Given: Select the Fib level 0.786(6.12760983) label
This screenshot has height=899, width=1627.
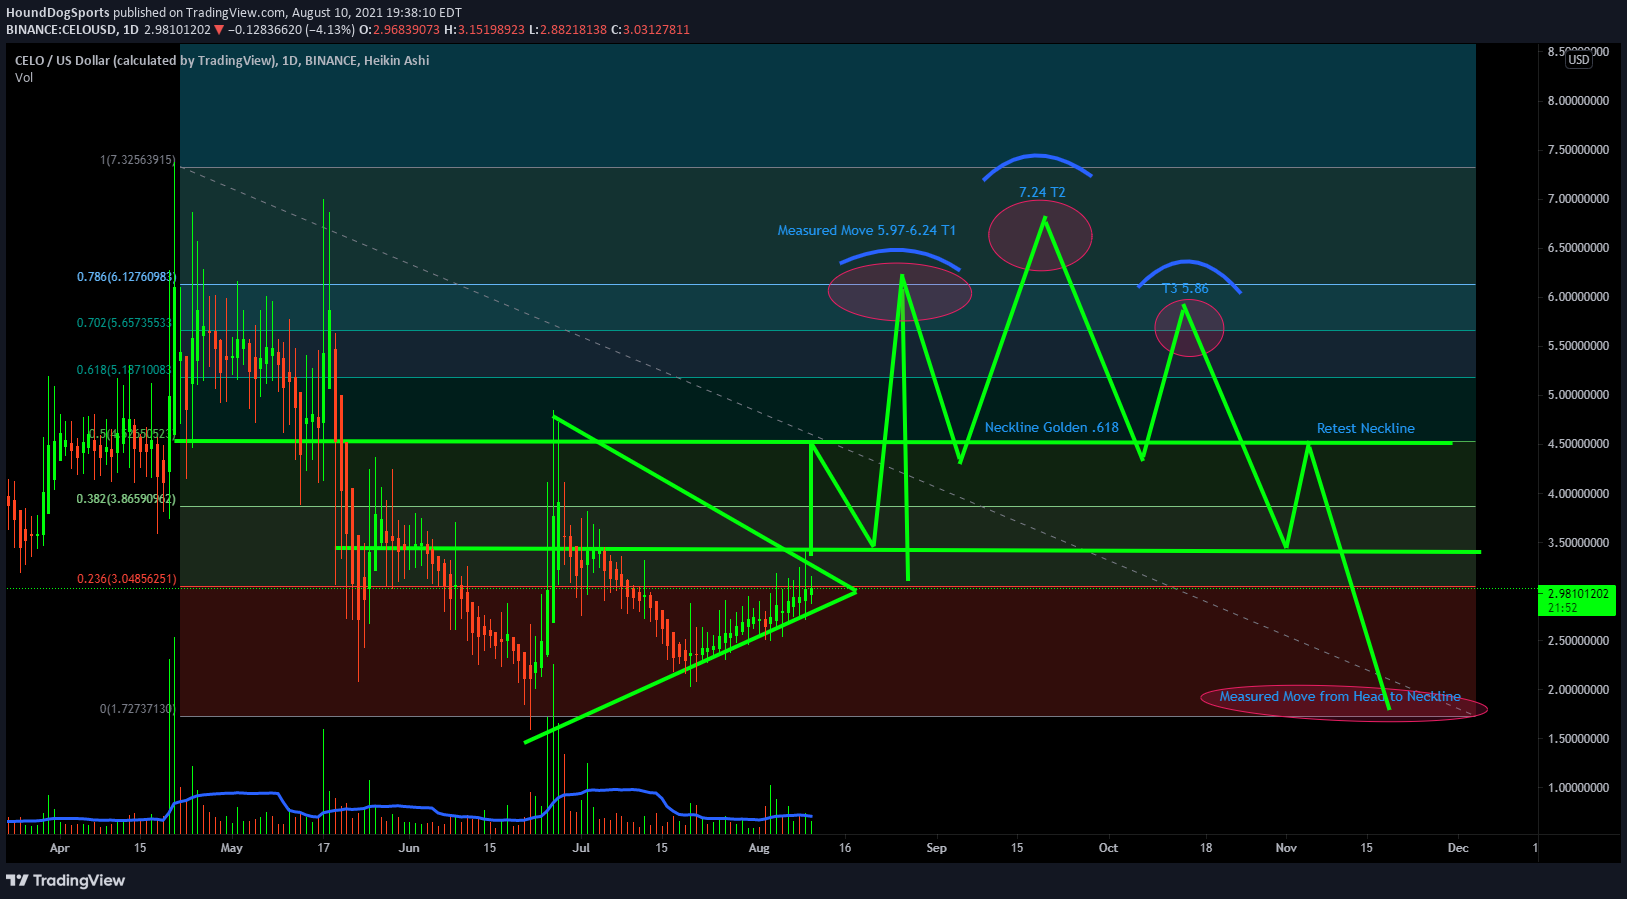Looking at the screenshot, I should click(x=125, y=277).
